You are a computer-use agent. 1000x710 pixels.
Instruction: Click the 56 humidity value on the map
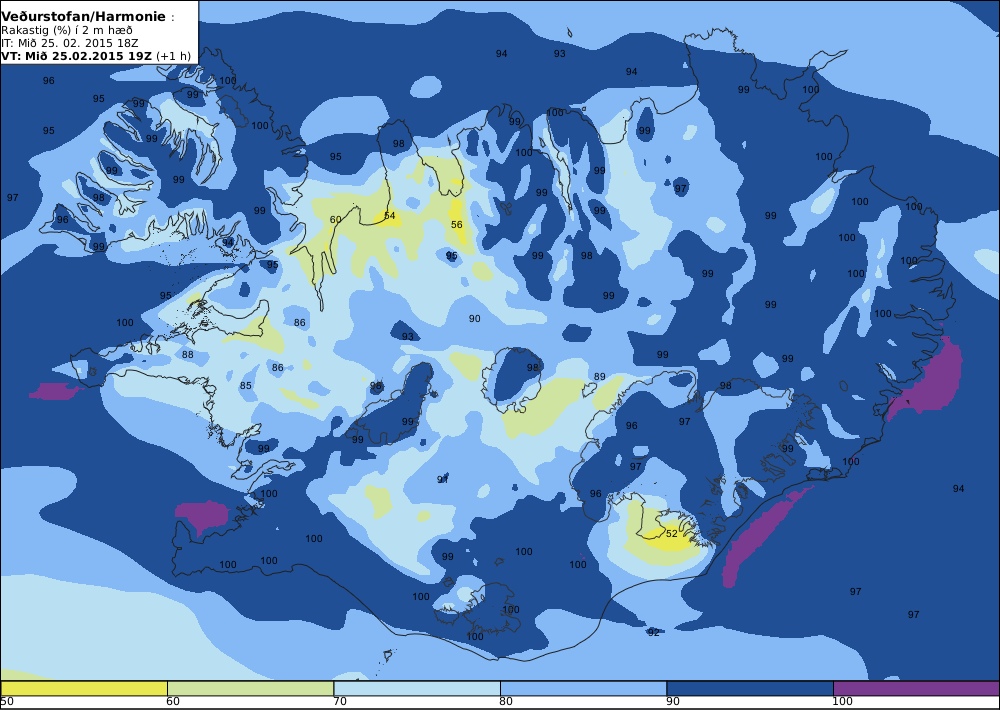tap(457, 225)
